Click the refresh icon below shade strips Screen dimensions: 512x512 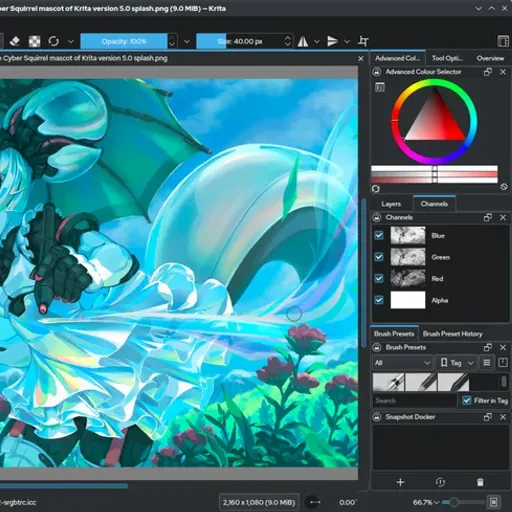point(376,189)
